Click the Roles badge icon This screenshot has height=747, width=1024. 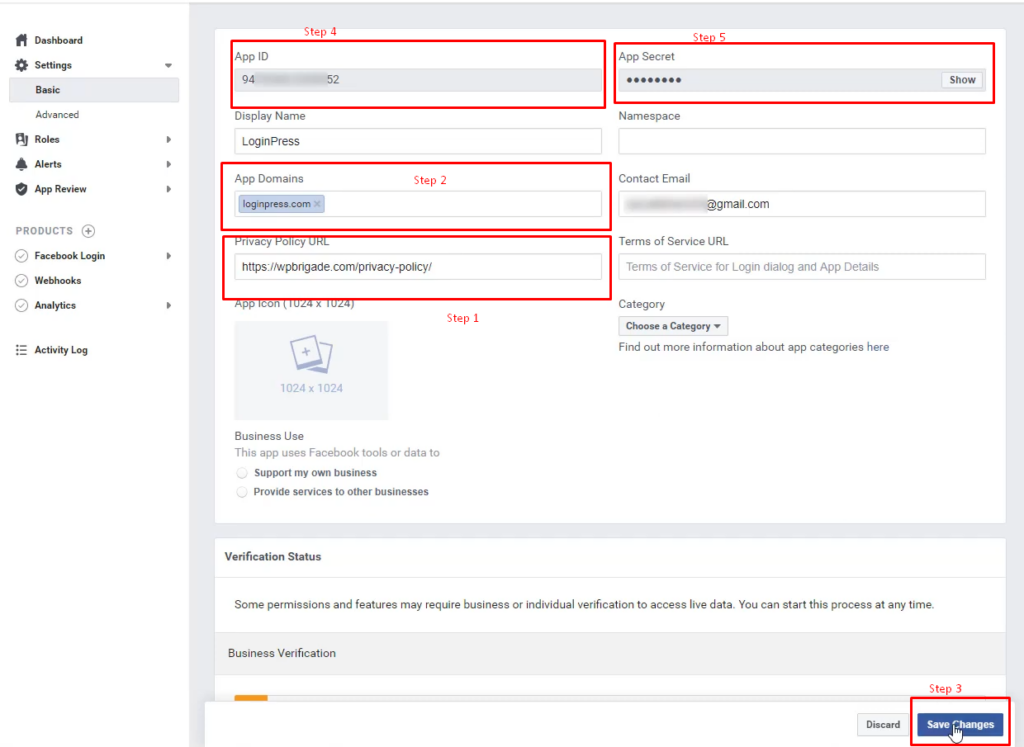point(22,139)
